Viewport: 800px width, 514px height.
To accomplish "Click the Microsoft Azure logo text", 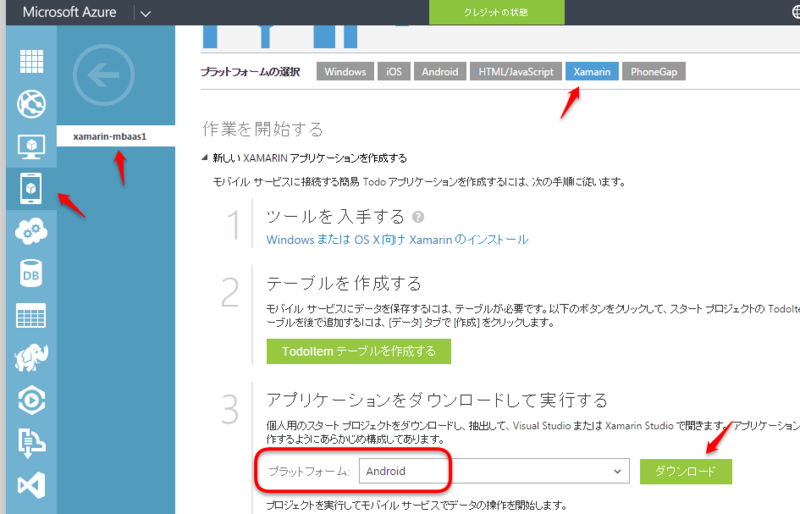I will 69,12.
